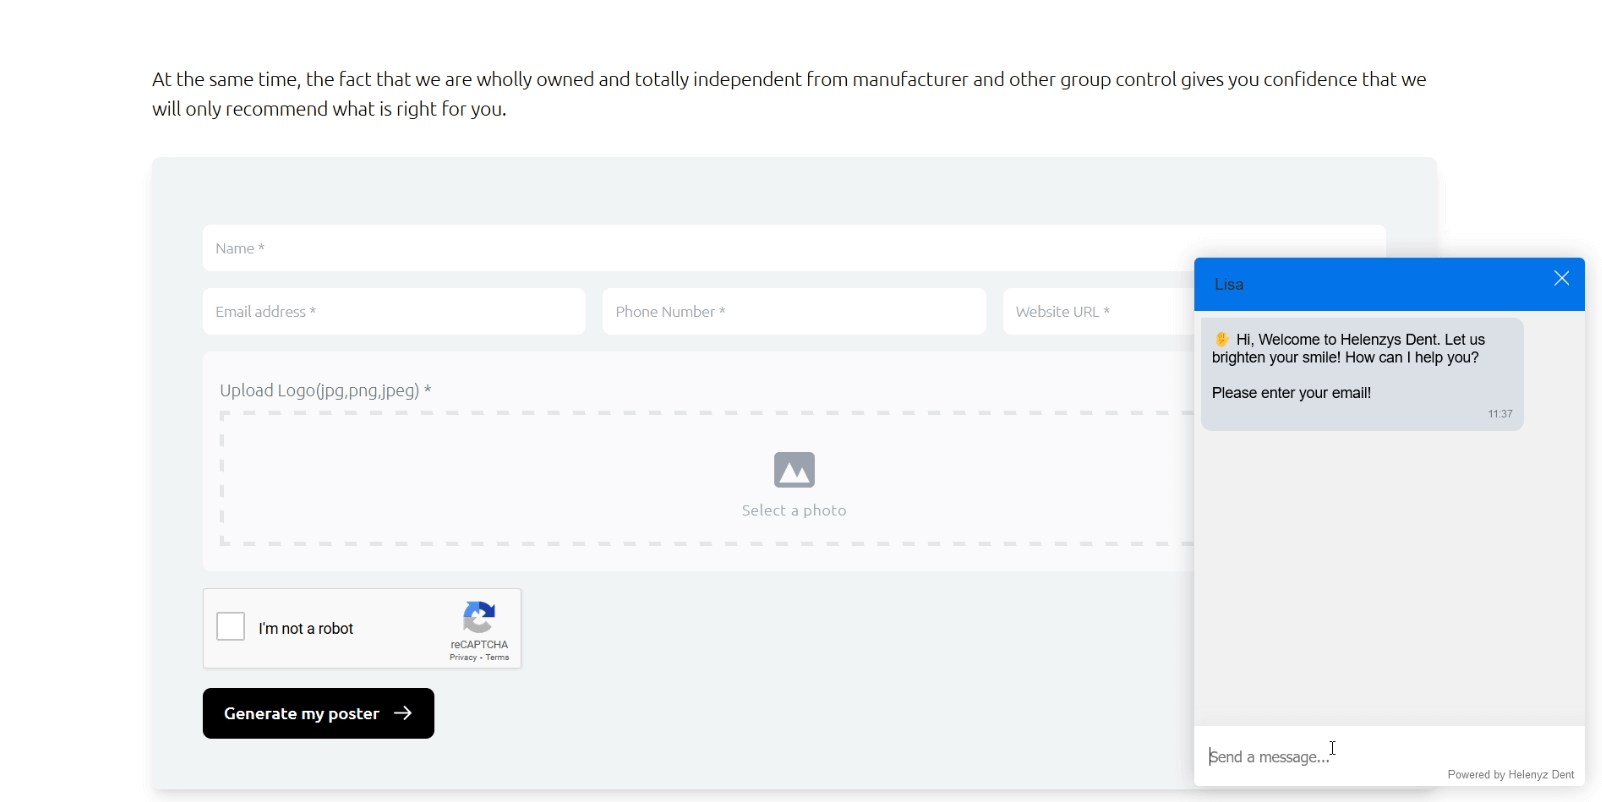The image size is (1602, 802).
Task: Click the image upload icon
Action: click(x=794, y=470)
